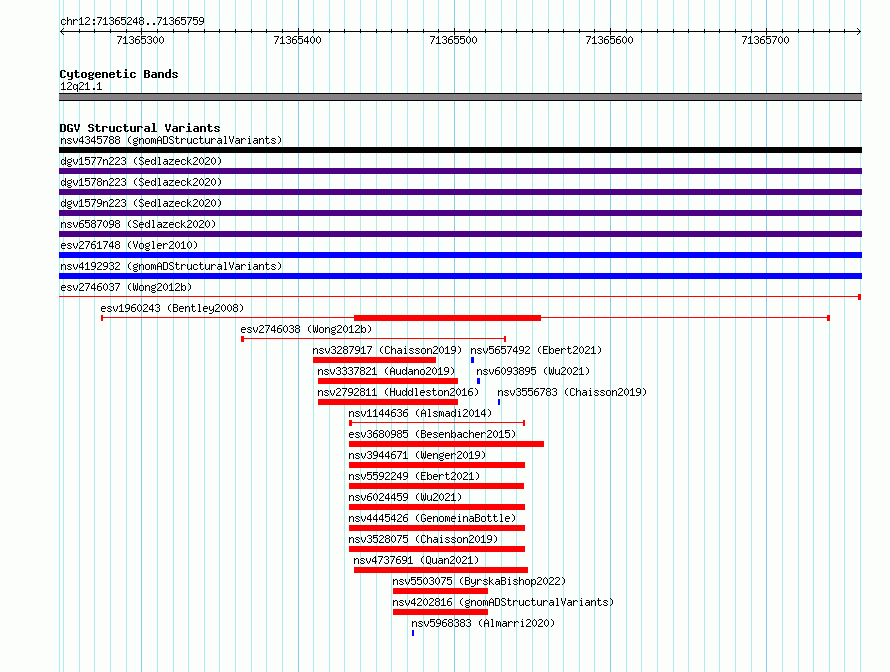This screenshot has width=890, height=672.
Task: Click the Cytogenetic Bands track title
Action: pos(119,74)
